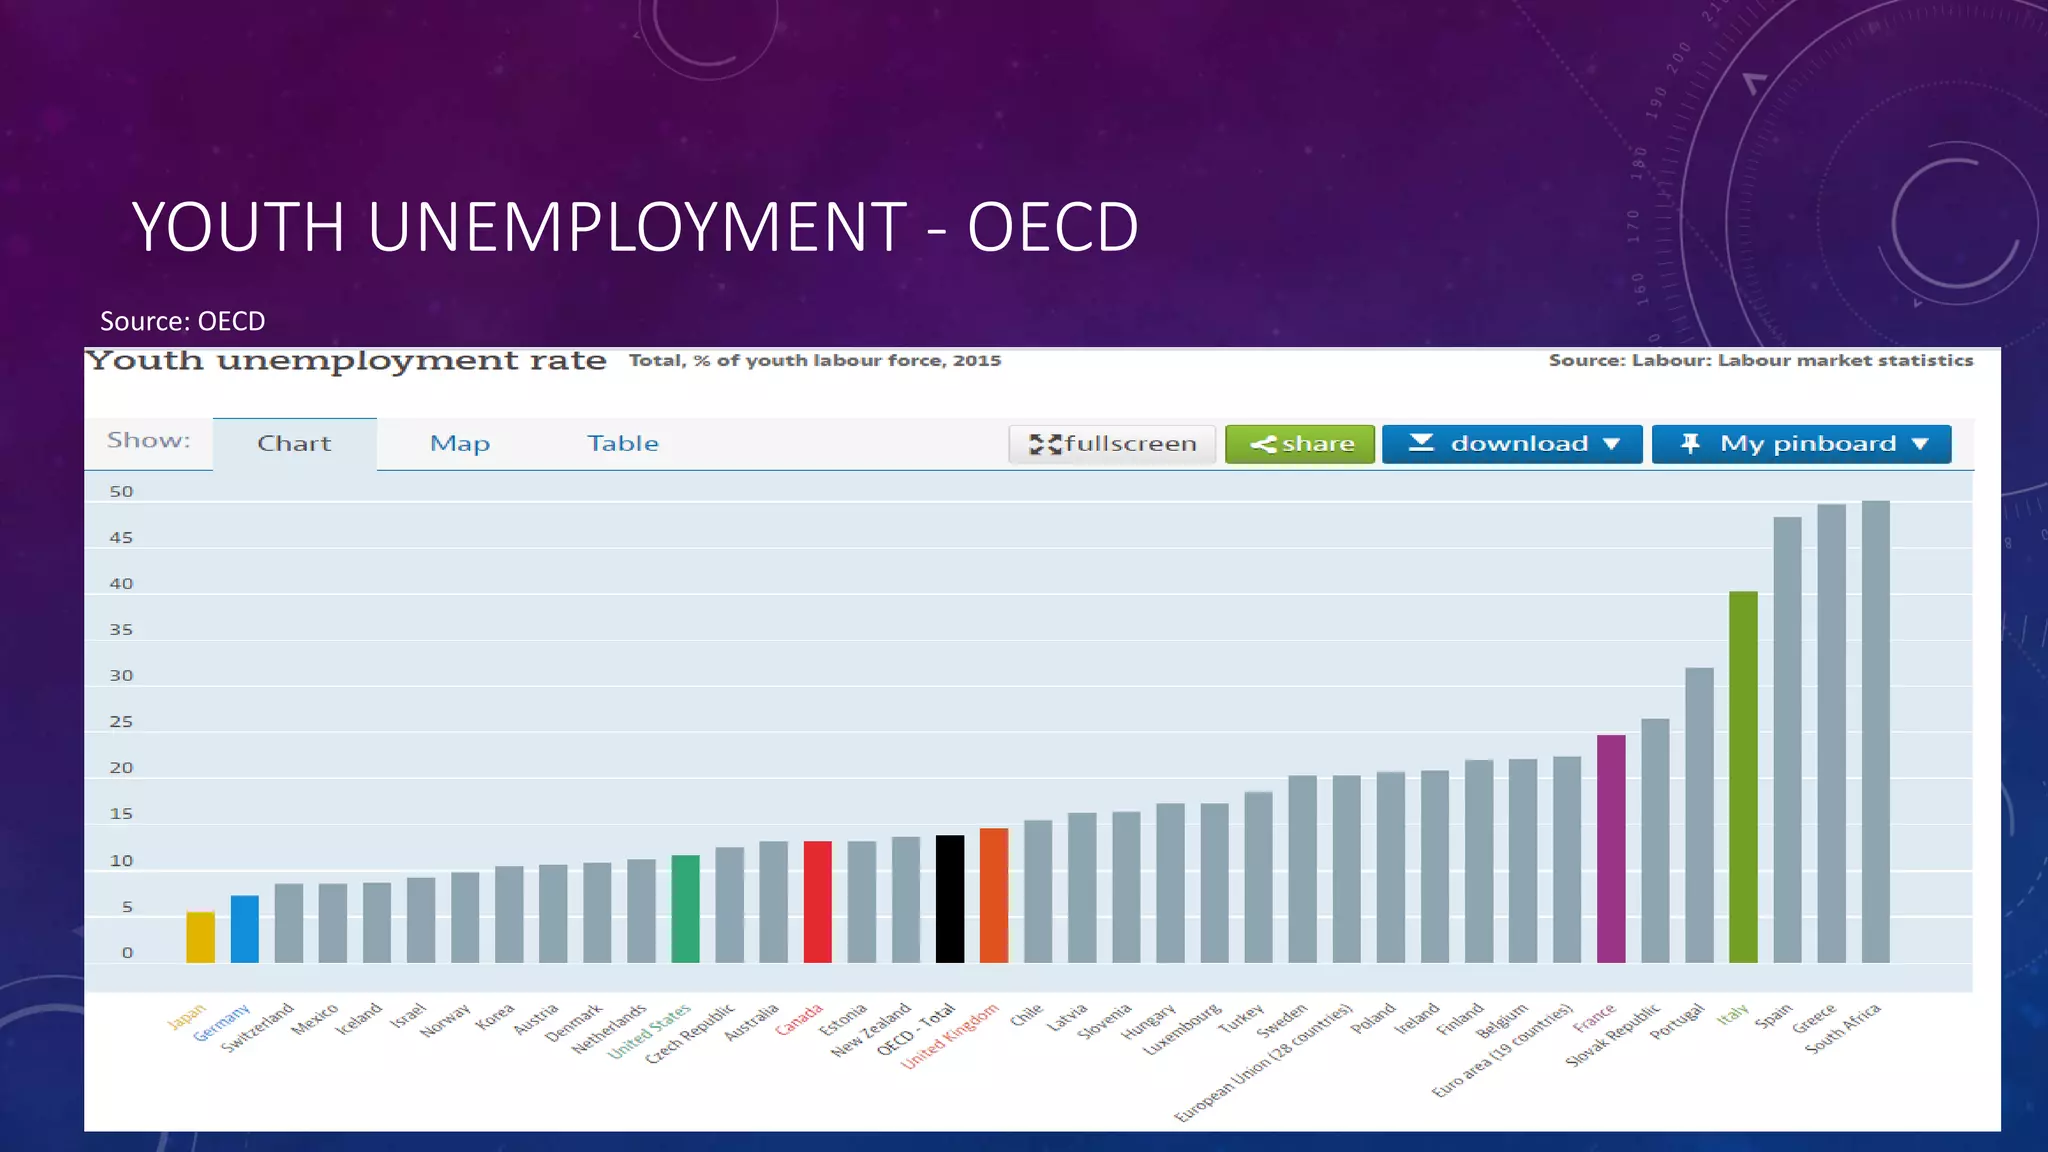
Task: Click the 'United Kingdom' axis label
Action: 950,1036
